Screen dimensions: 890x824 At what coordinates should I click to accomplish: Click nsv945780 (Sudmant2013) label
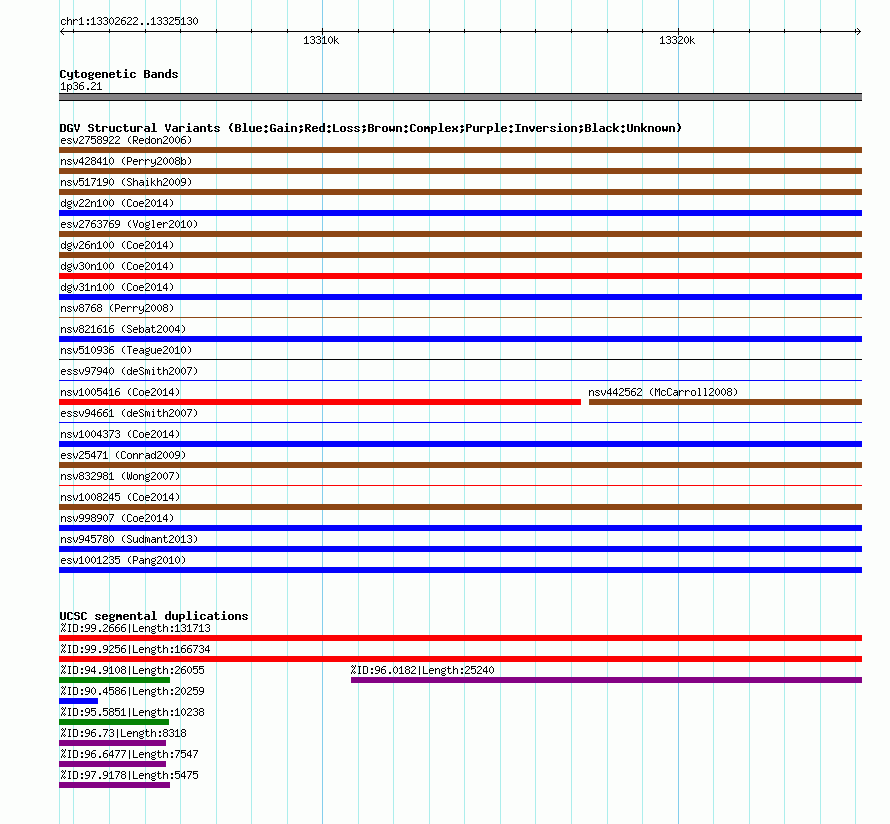tap(129, 539)
